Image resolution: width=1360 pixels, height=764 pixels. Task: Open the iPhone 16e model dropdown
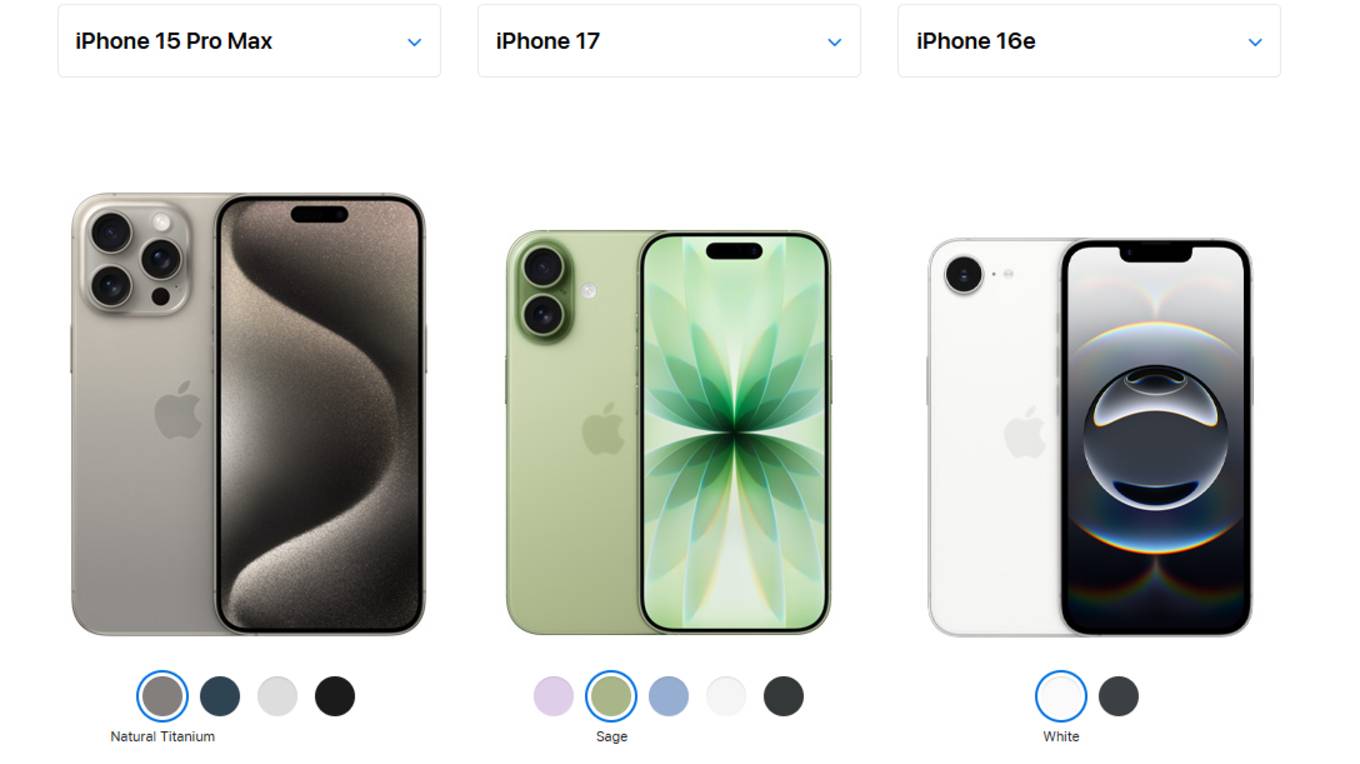click(1089, 41)
